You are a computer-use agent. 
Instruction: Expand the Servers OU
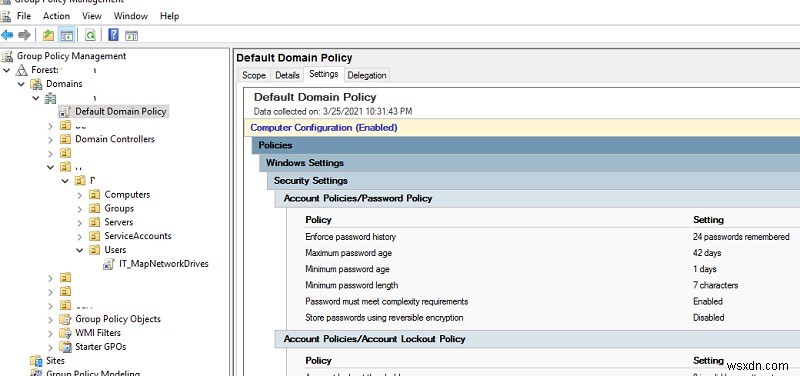point(80,222)
